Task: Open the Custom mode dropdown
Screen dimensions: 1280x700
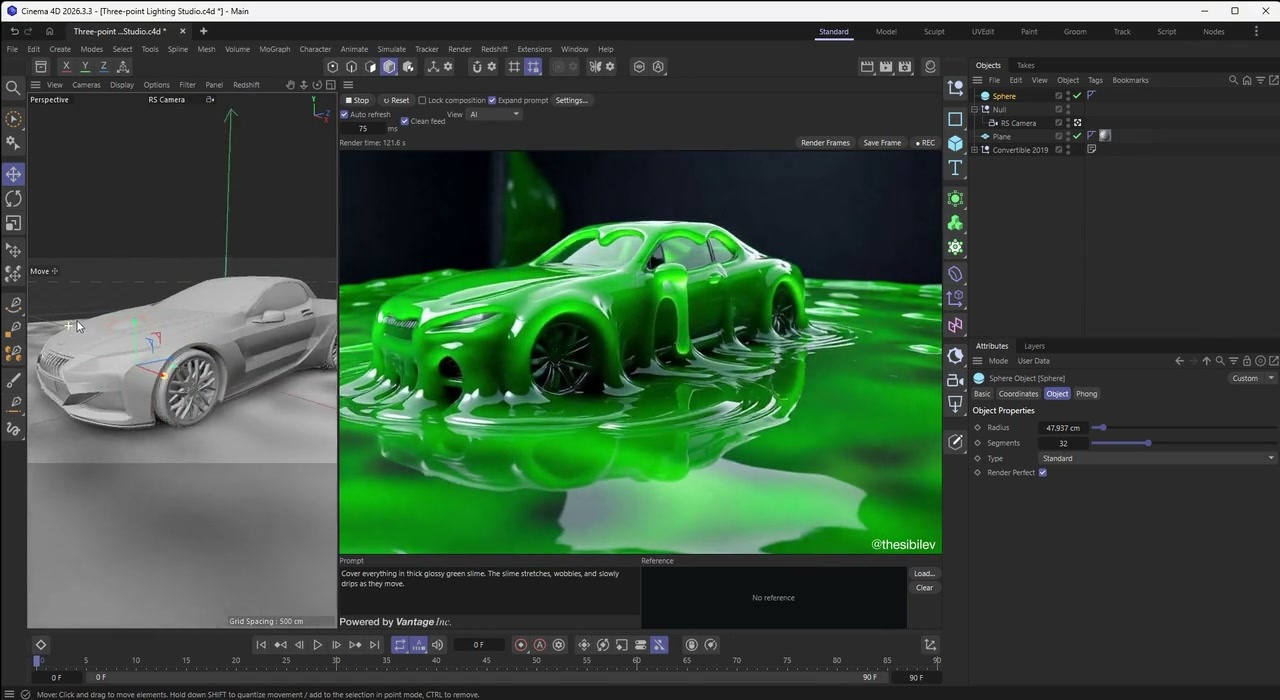Action: 1252,378
